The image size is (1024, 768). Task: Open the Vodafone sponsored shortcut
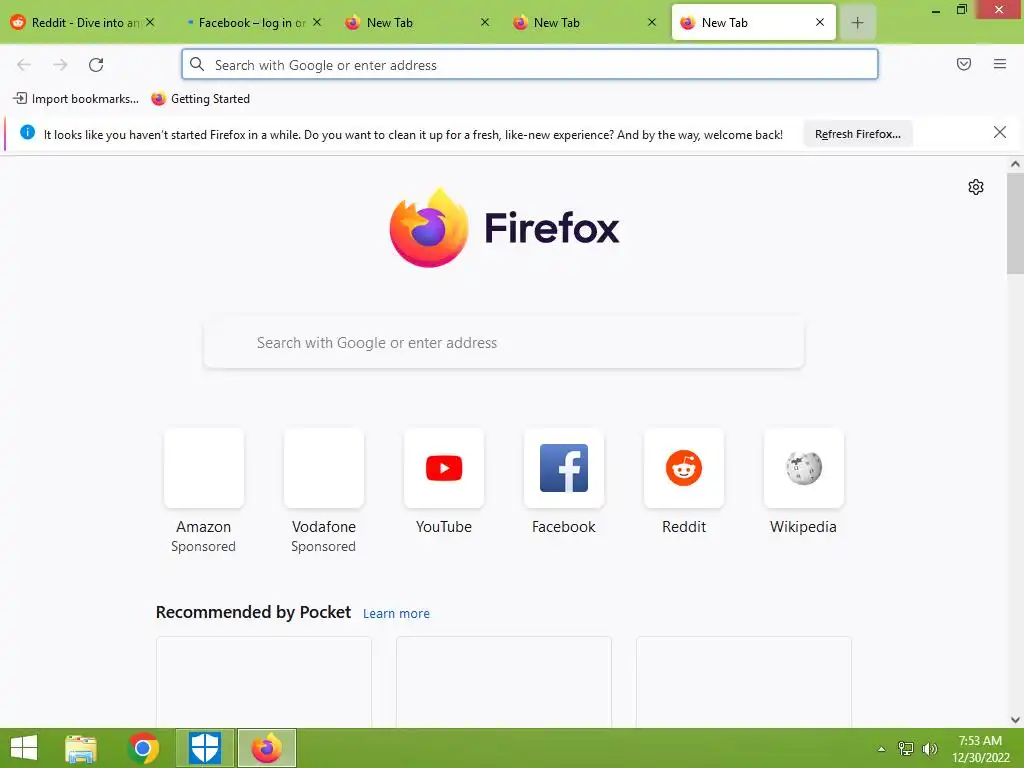click(x=324, y=468)
